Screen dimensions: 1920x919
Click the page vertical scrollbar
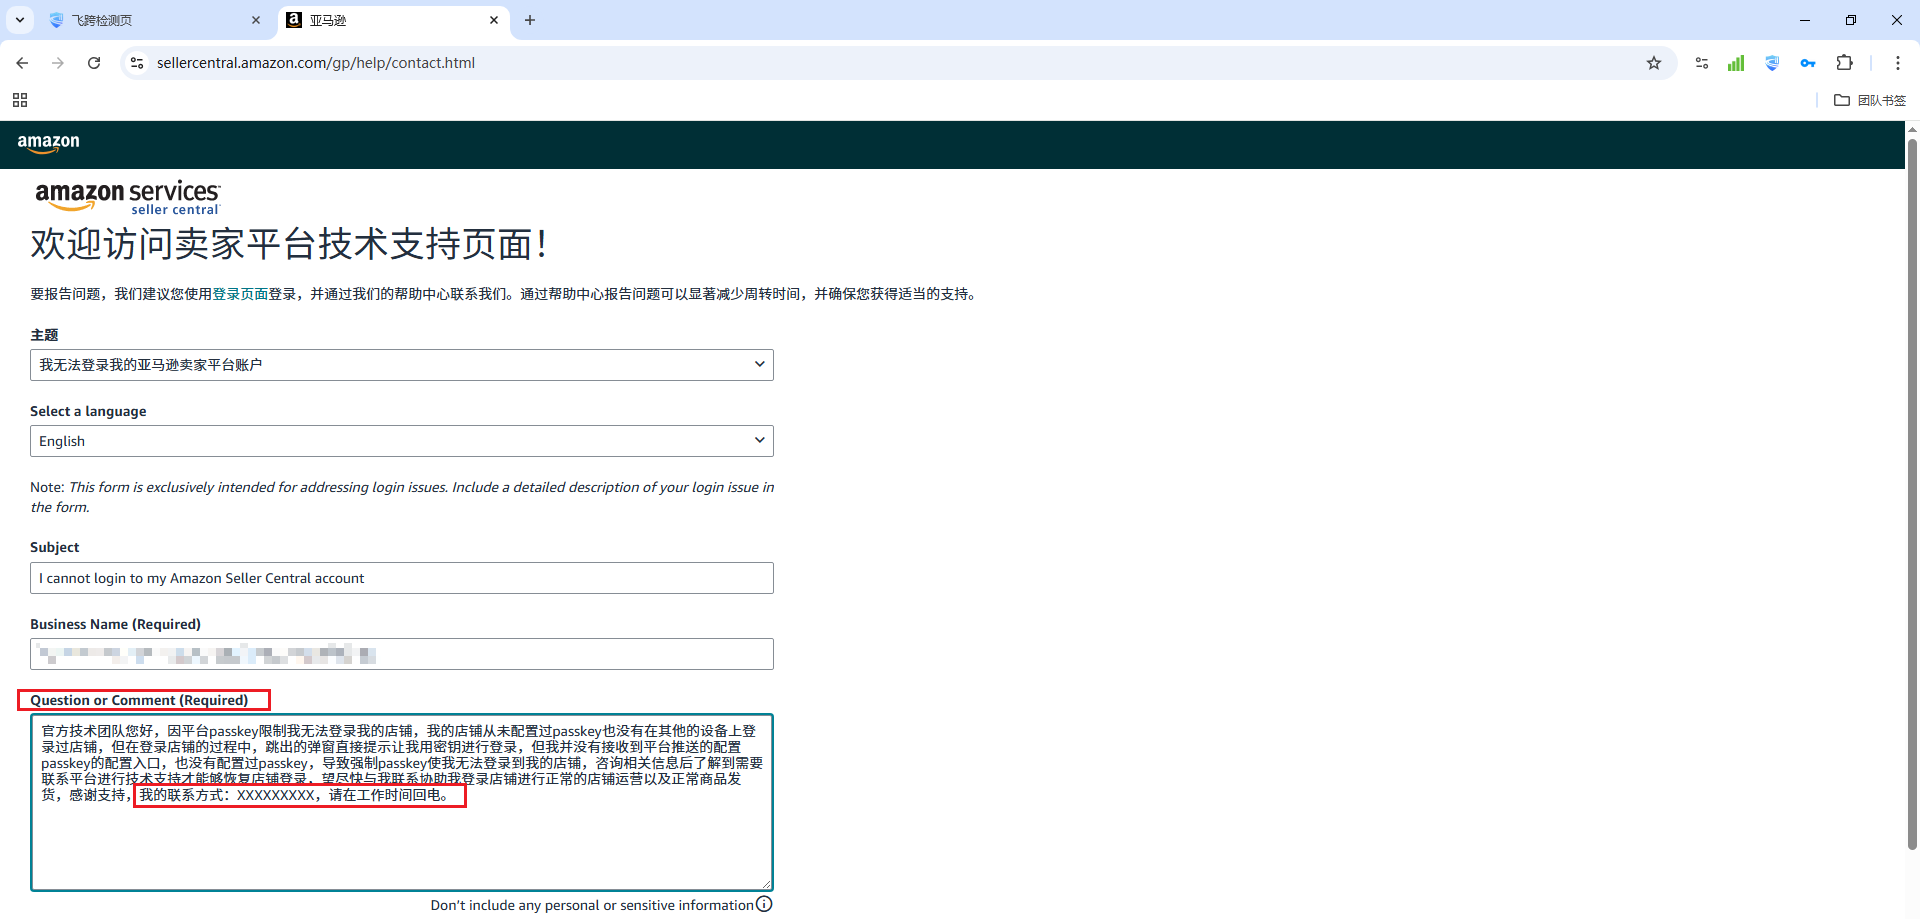[x=1912, y=495]
